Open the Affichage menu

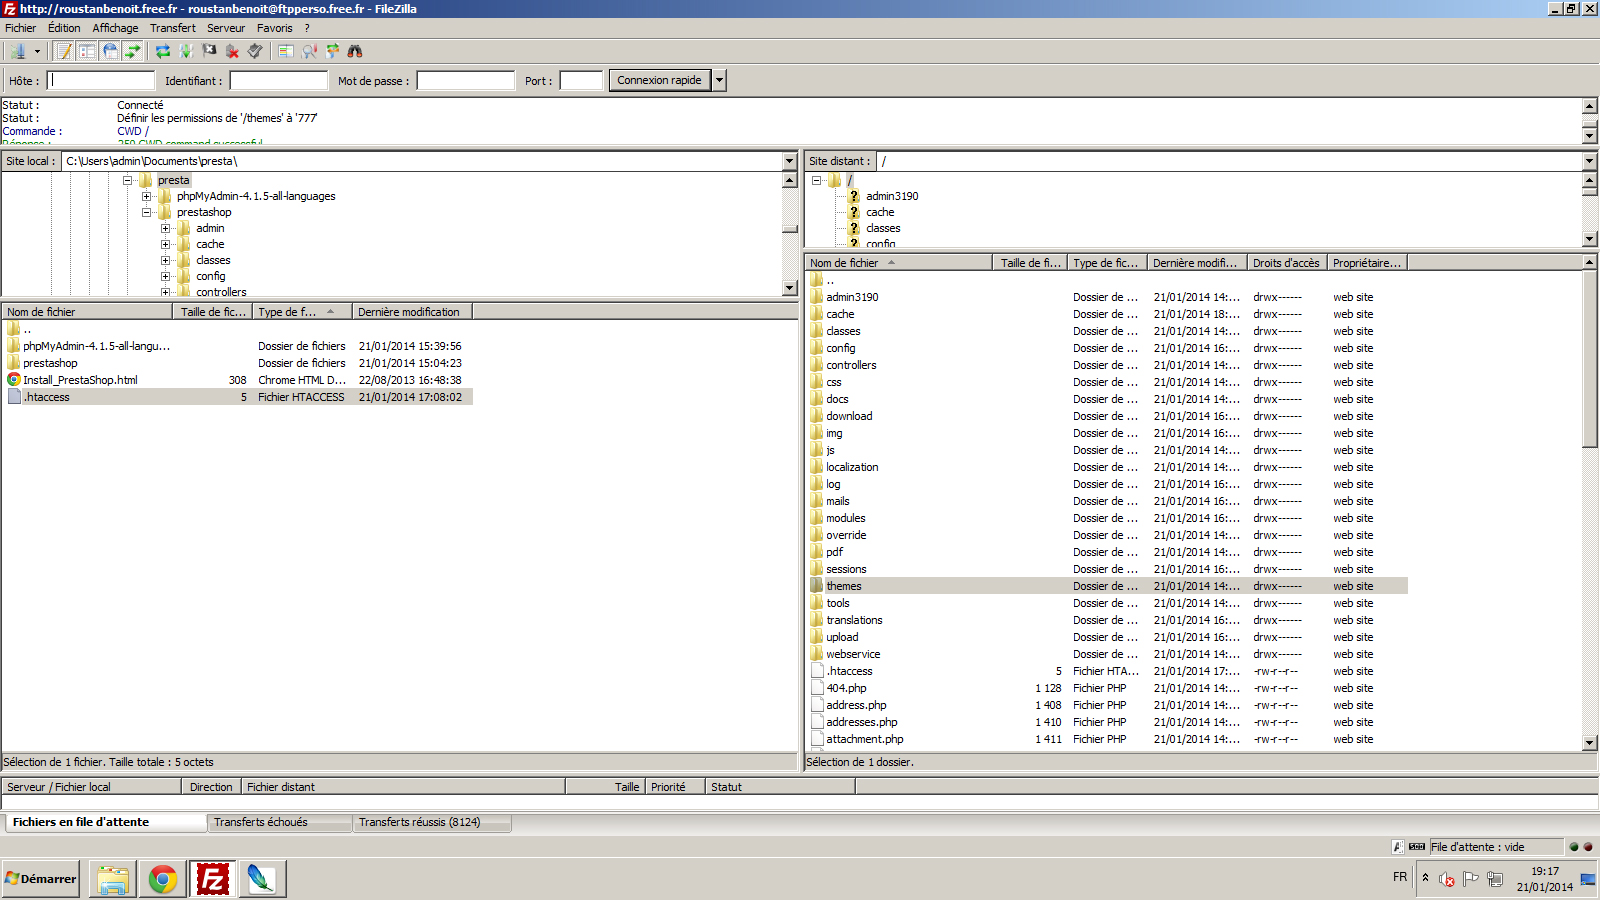[x=115, y=28]
